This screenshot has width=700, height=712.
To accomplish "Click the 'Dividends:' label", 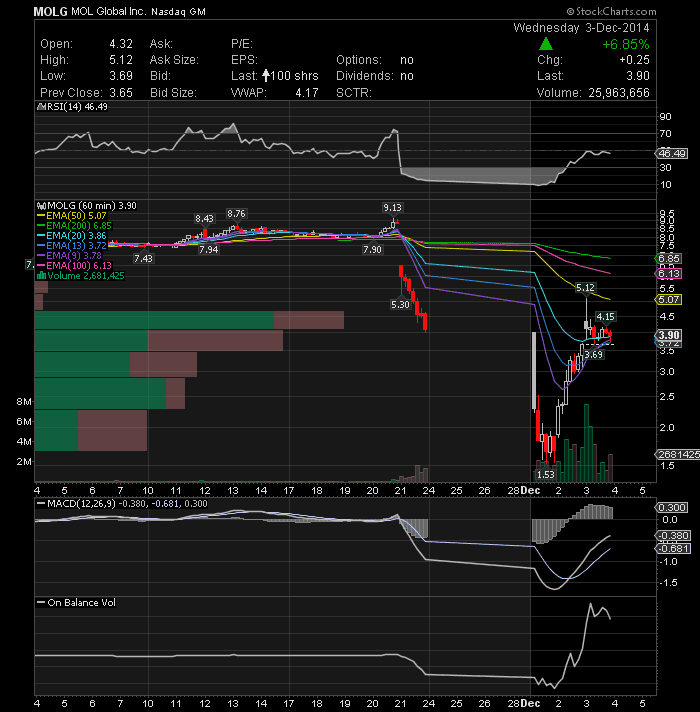I will [365, 76].
